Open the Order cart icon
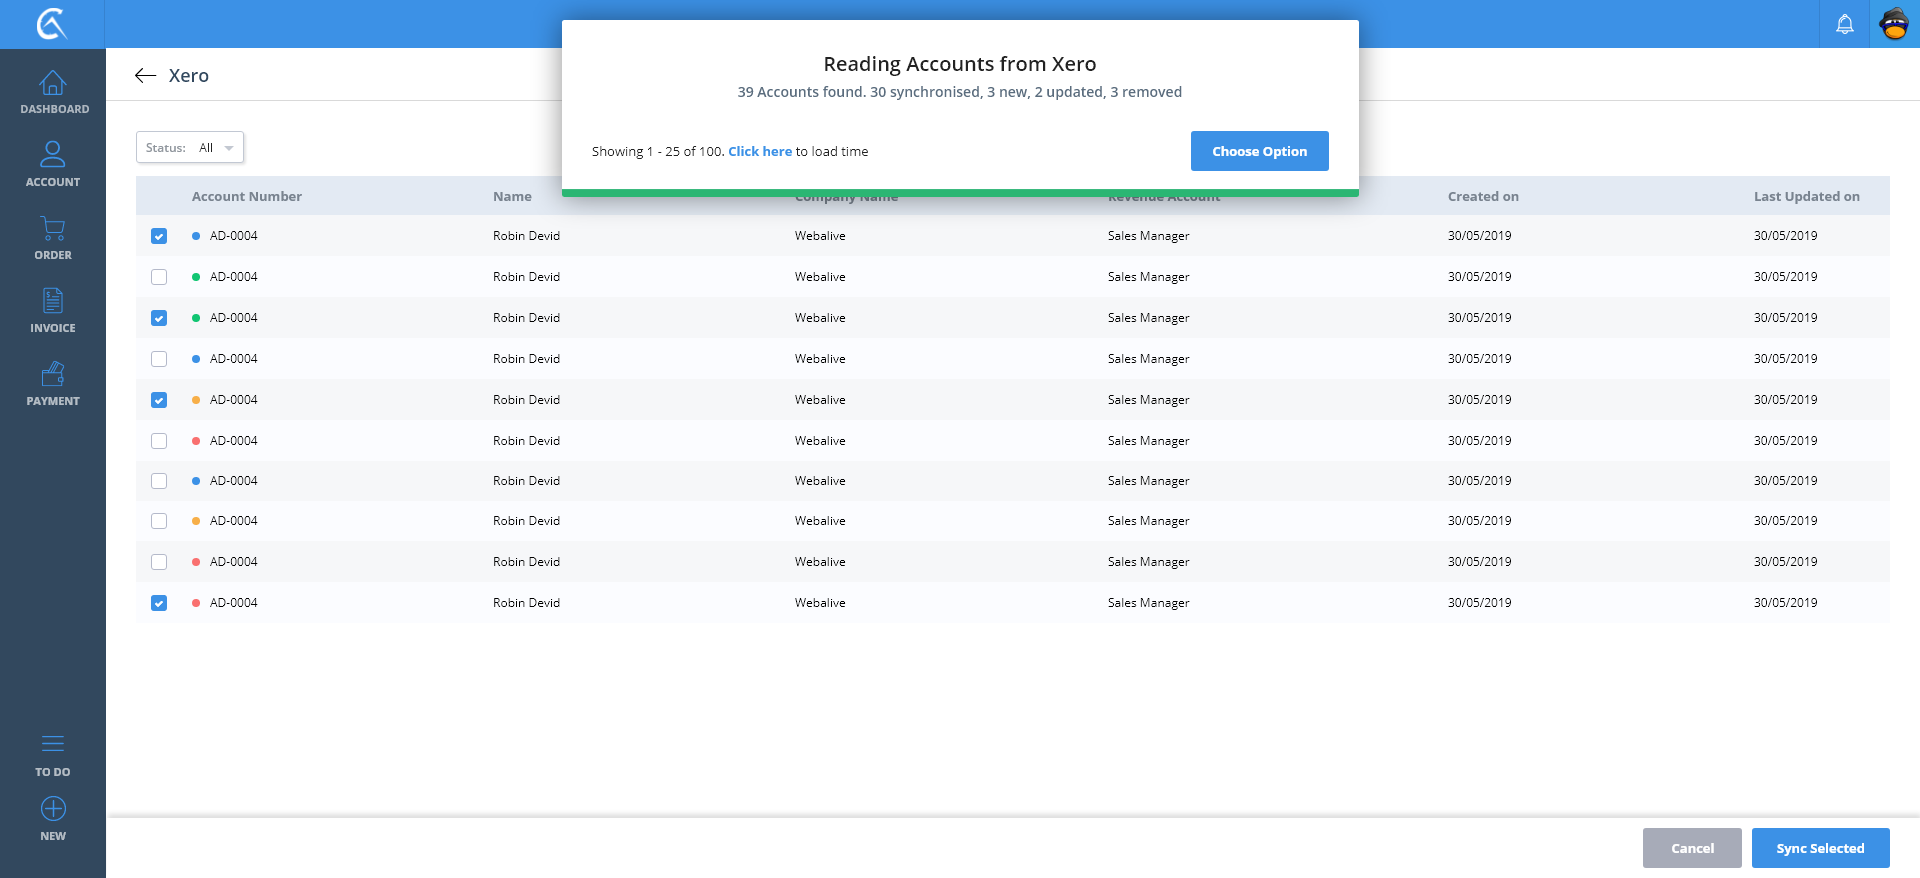The image size is (1920, 878). (x=53, y=229)
